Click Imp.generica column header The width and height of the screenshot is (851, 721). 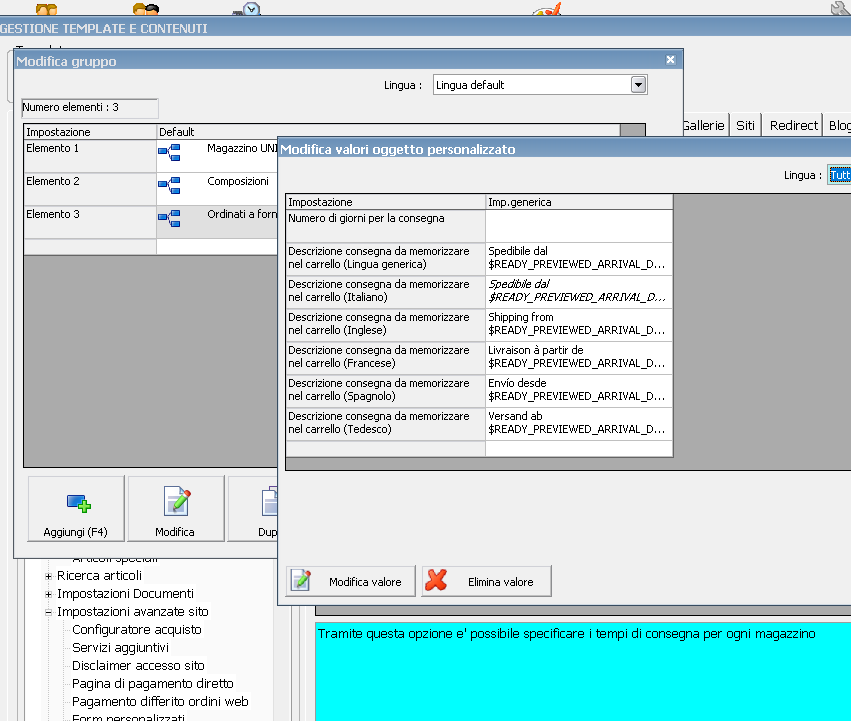click(579, 202)
